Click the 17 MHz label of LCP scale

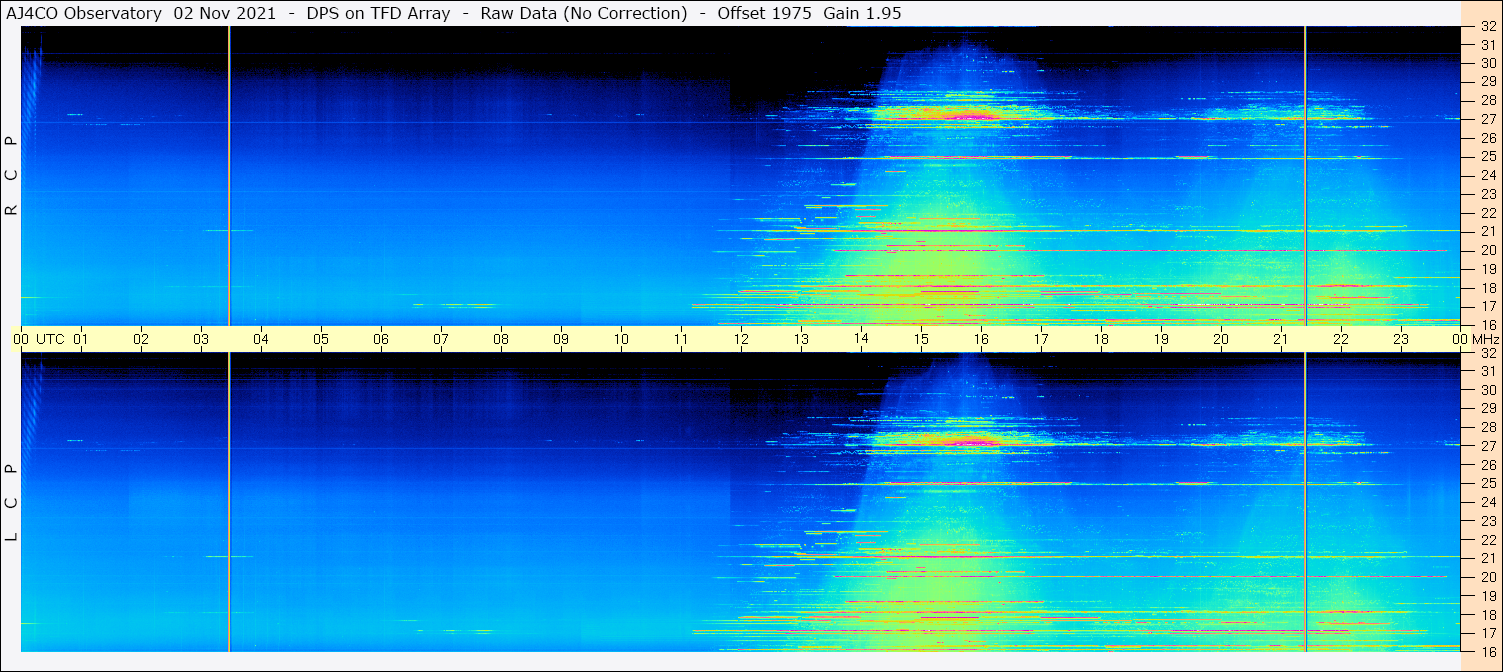(x=1487, y=633)
